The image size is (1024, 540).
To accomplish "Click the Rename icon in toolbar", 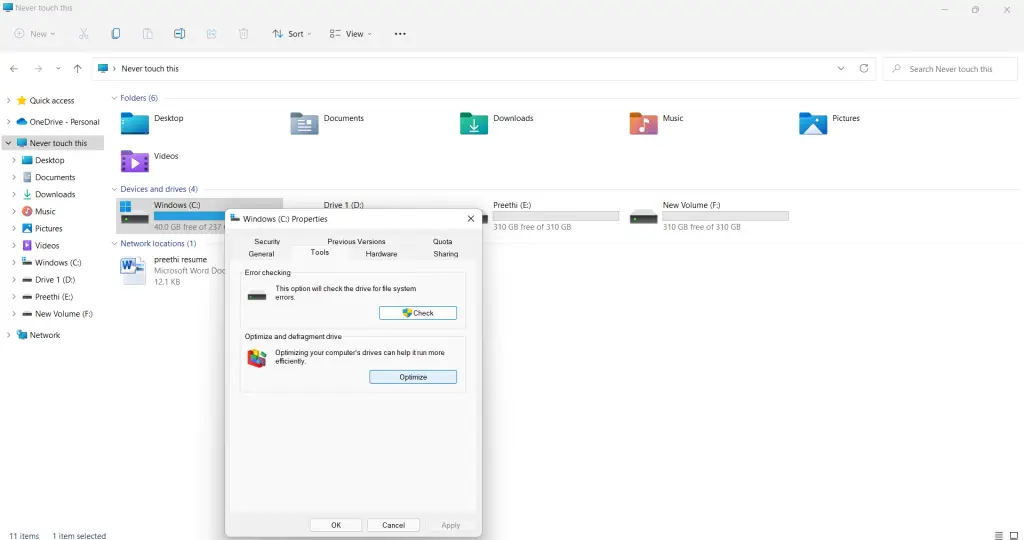I will point(179,34).
